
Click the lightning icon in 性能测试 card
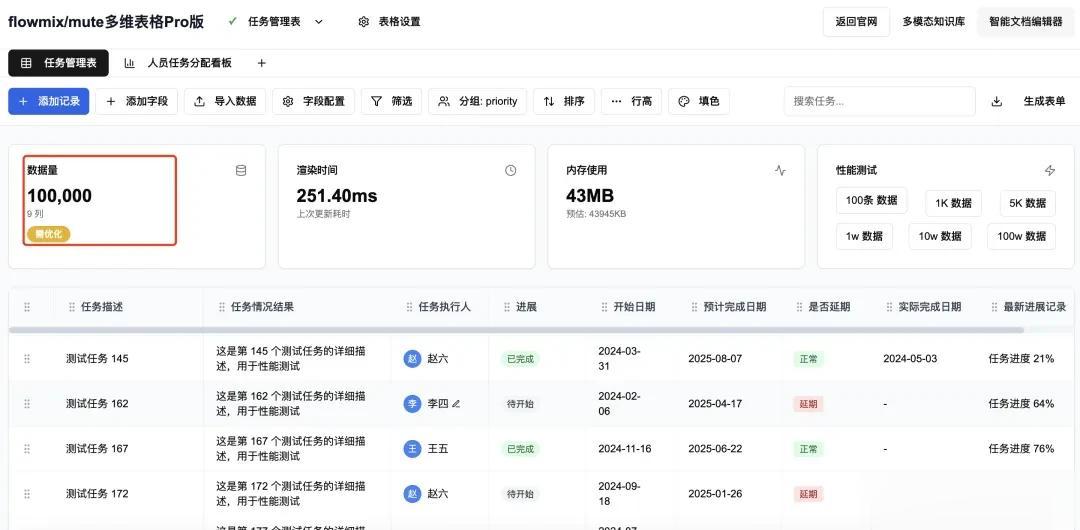(1050, 171)
